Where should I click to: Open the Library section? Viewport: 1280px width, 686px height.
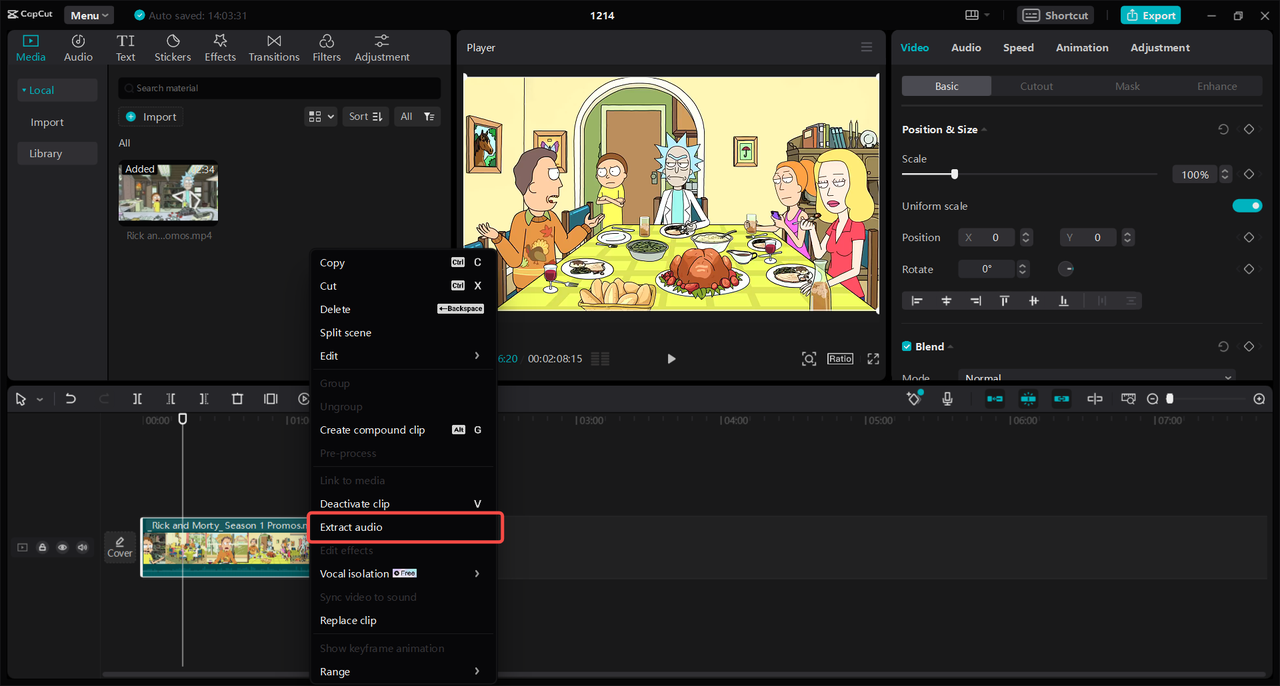coord(57,154)
